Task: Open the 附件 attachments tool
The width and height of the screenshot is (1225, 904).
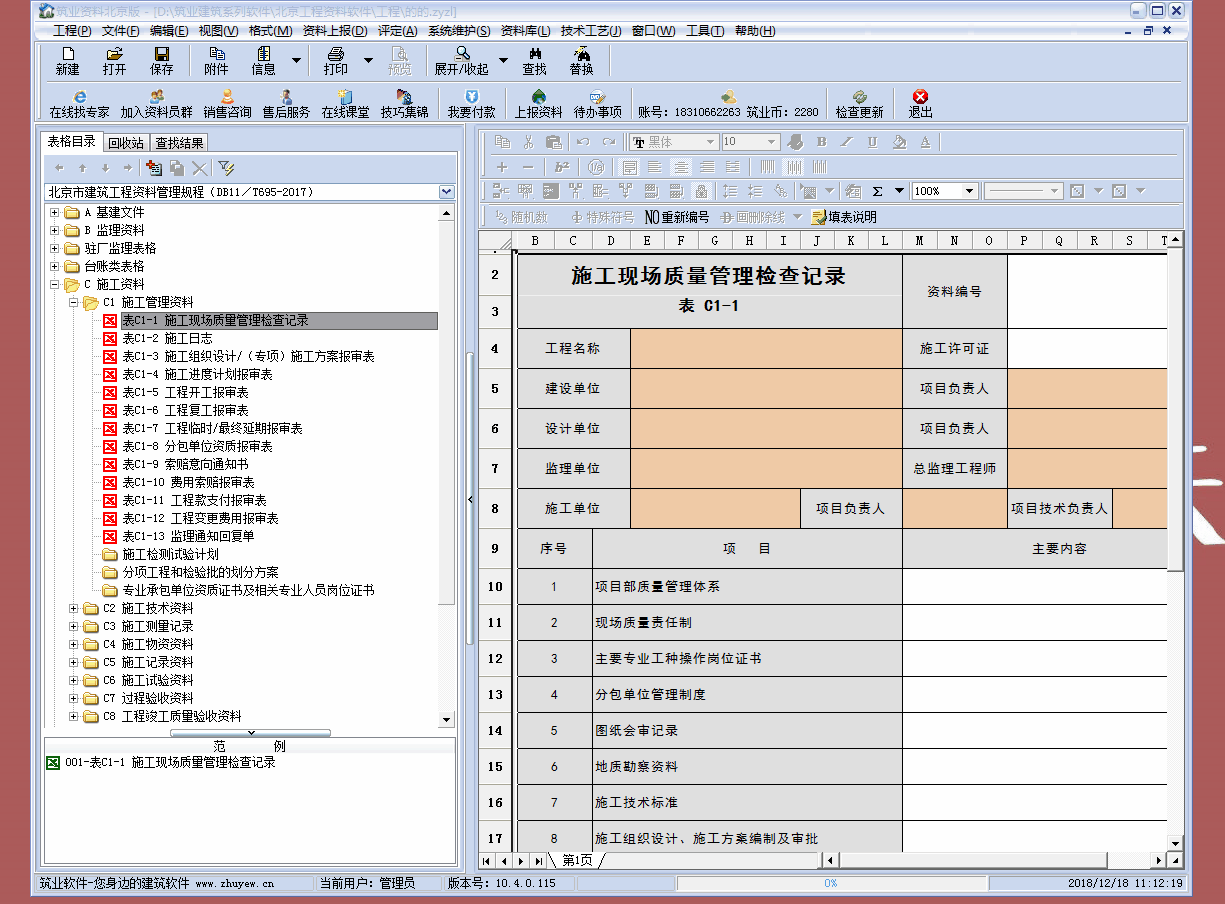Action: click(216, 61)
